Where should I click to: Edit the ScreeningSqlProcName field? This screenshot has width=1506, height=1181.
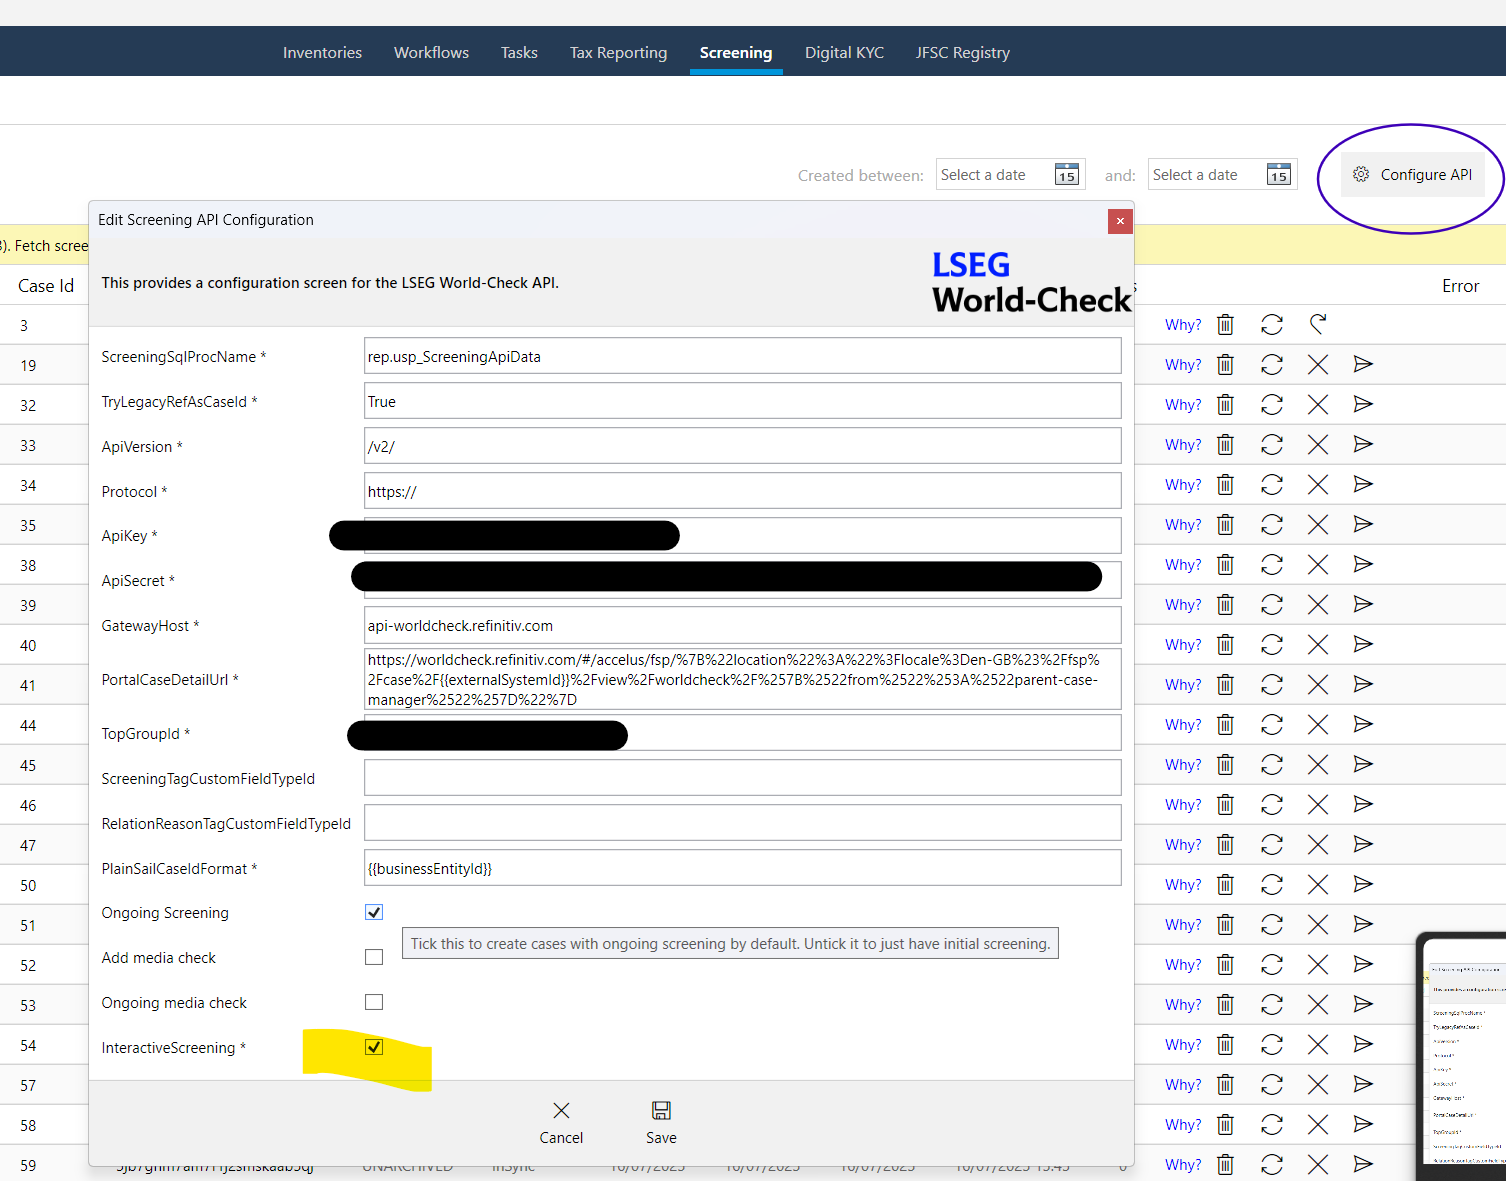pos(743,357)
